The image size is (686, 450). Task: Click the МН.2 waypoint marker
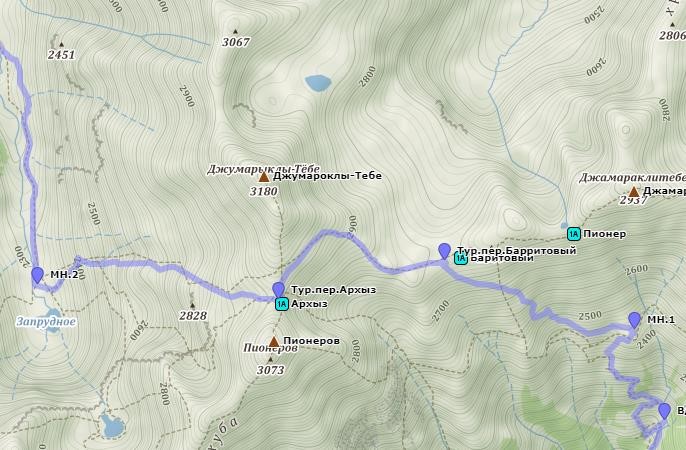pos(38,276)
